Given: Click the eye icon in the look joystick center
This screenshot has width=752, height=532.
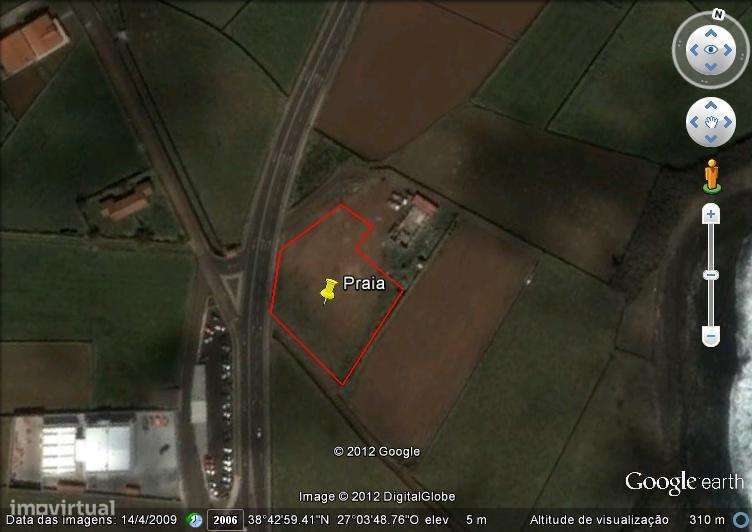Looking at the screenshot, I should [x=711, y=49].
